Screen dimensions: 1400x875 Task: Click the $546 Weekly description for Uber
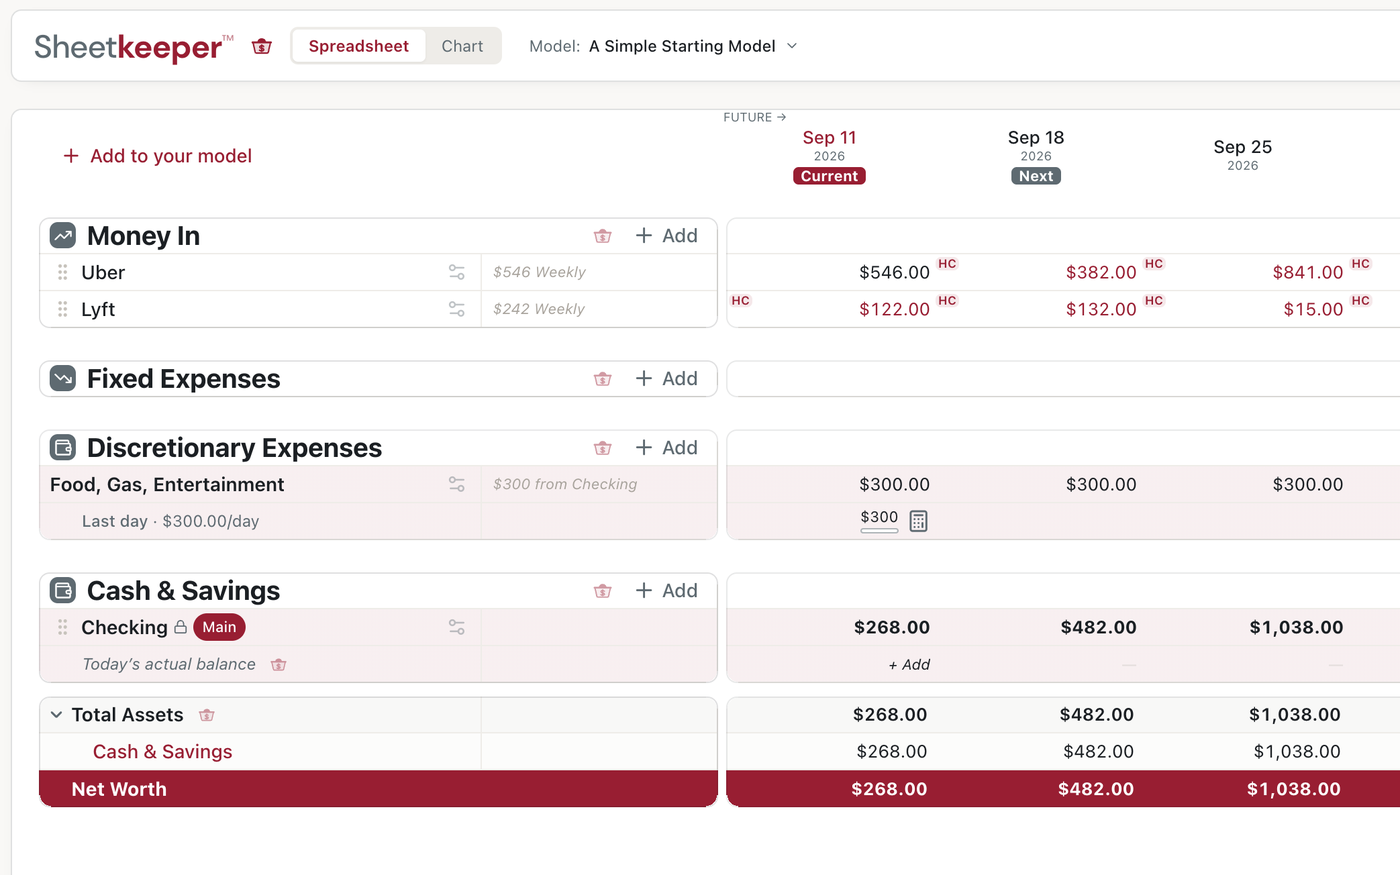pyautogui.click(x=539, y=272)
